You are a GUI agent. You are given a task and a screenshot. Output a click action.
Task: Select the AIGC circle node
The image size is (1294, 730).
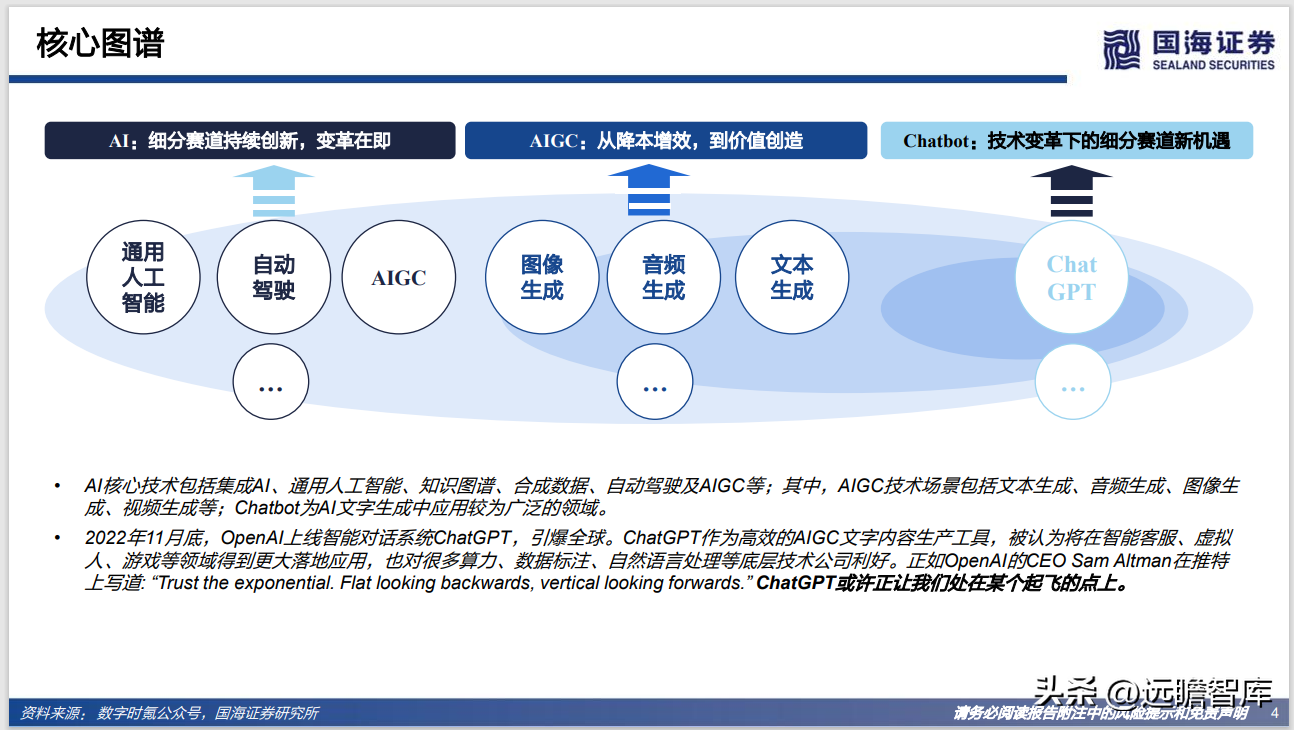pos(399,278)
